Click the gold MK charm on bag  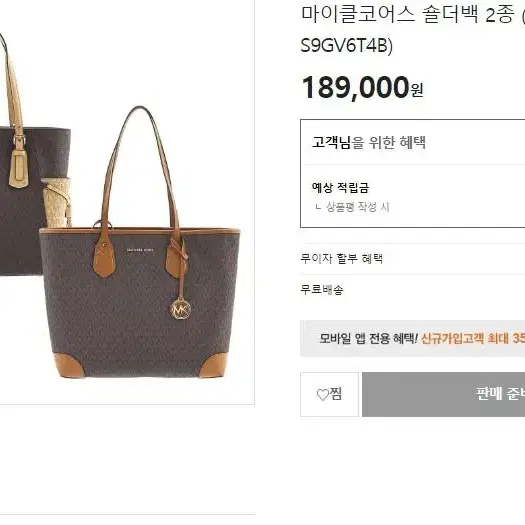[181, 309]
